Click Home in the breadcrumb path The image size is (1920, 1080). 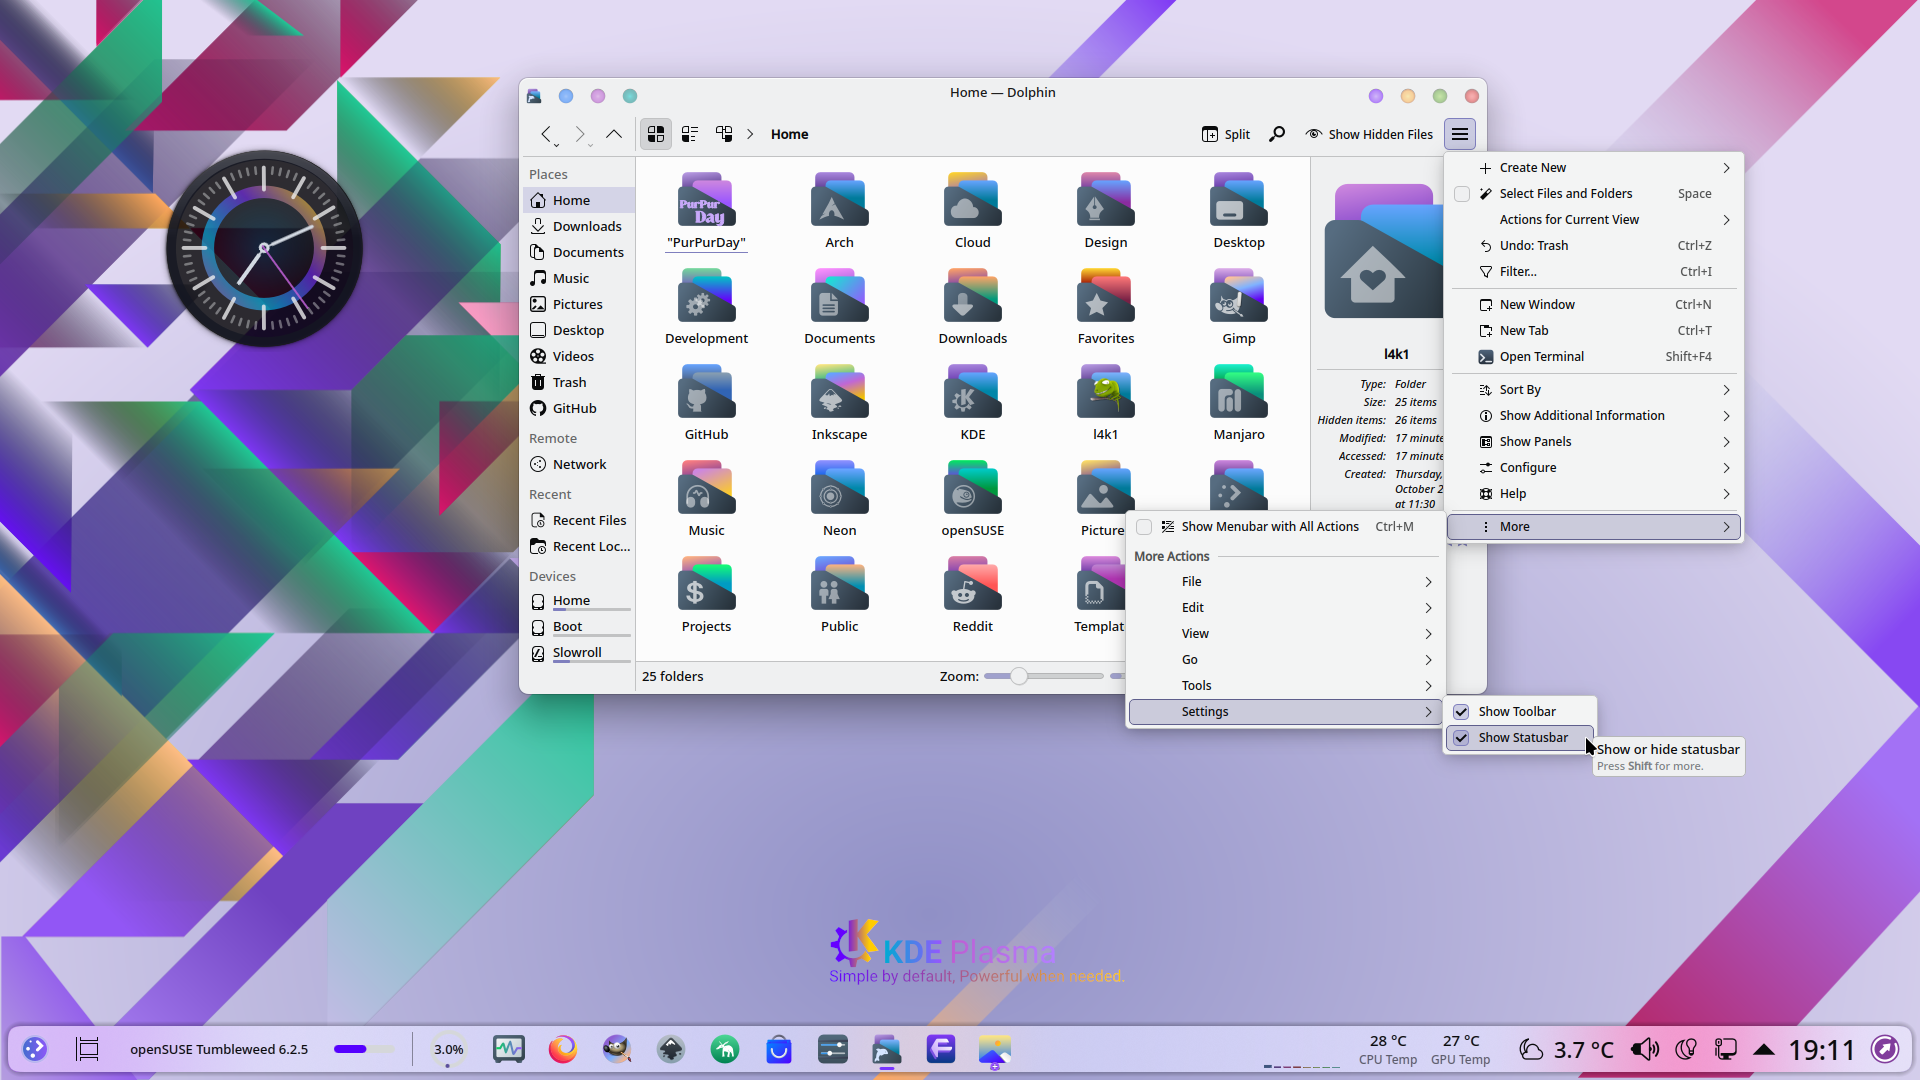tap(789, 134)
